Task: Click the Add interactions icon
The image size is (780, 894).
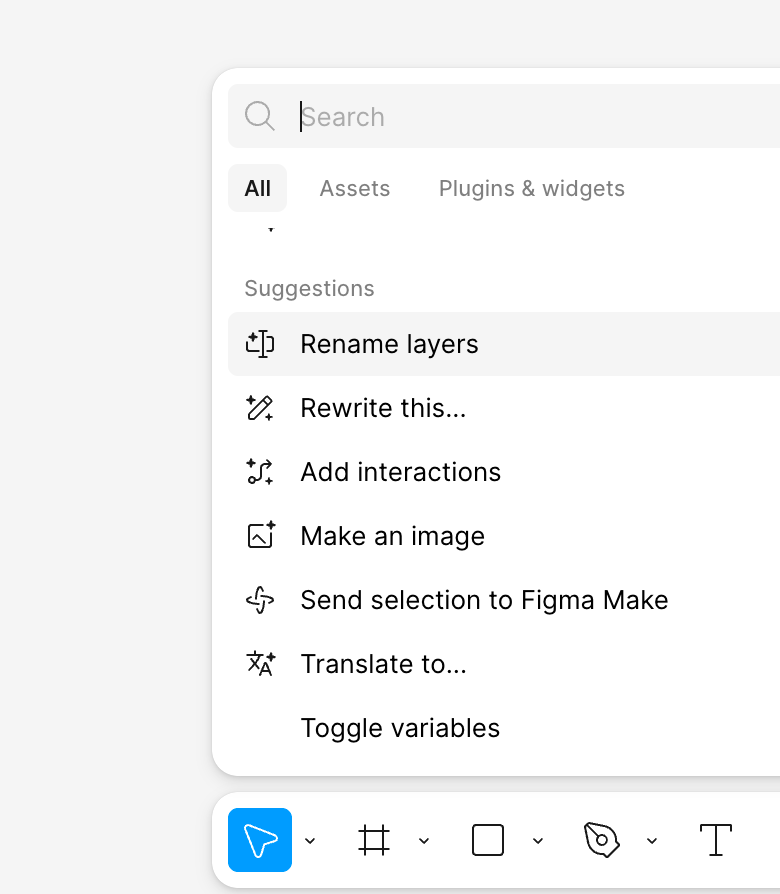Action: pos(260,472)
